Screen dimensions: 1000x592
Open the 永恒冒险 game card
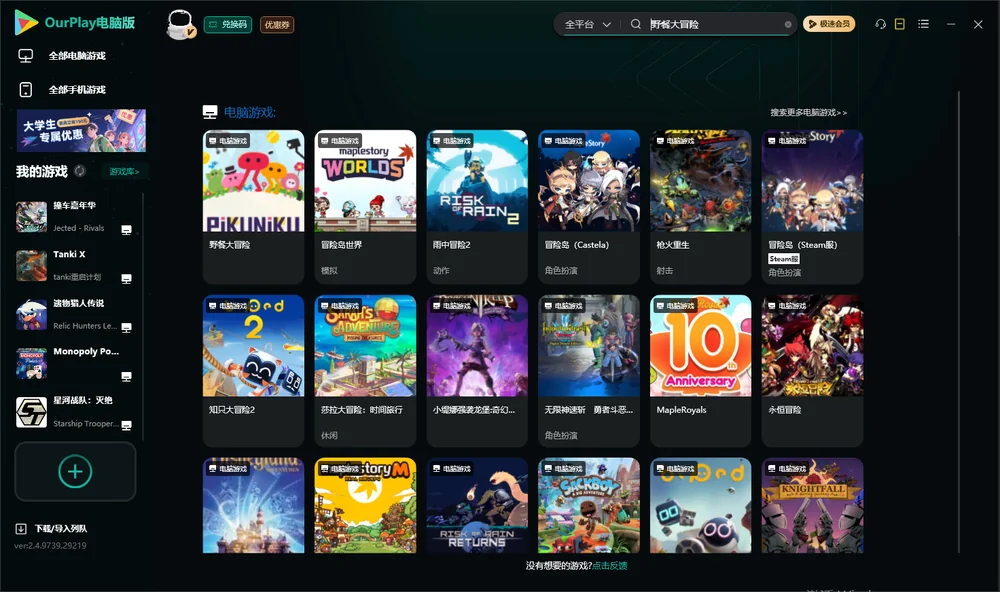[812, 371]
